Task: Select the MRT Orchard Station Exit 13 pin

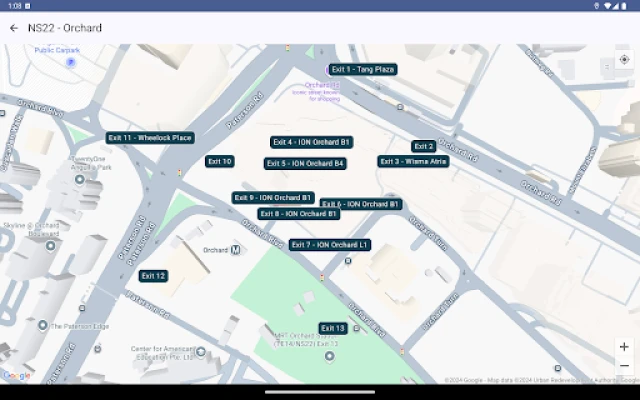Action: (x=329, y=356)
